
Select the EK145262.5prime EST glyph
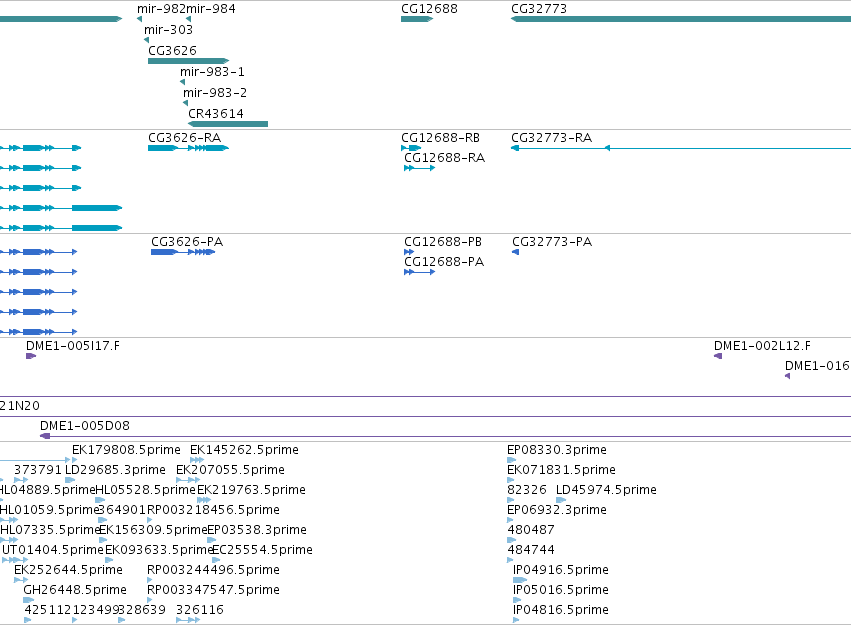click(x=197, y=460)
